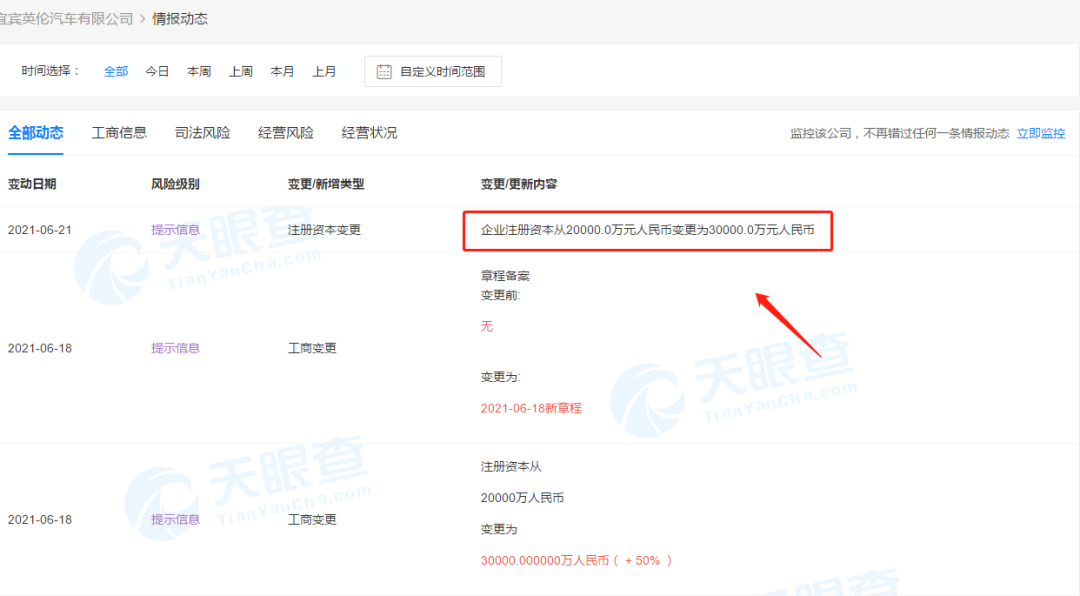The height and width of the screenshot is (596, 1080).
Task: Open 提示信息 for the 章程备案 change record
Action: click(176, 348)
